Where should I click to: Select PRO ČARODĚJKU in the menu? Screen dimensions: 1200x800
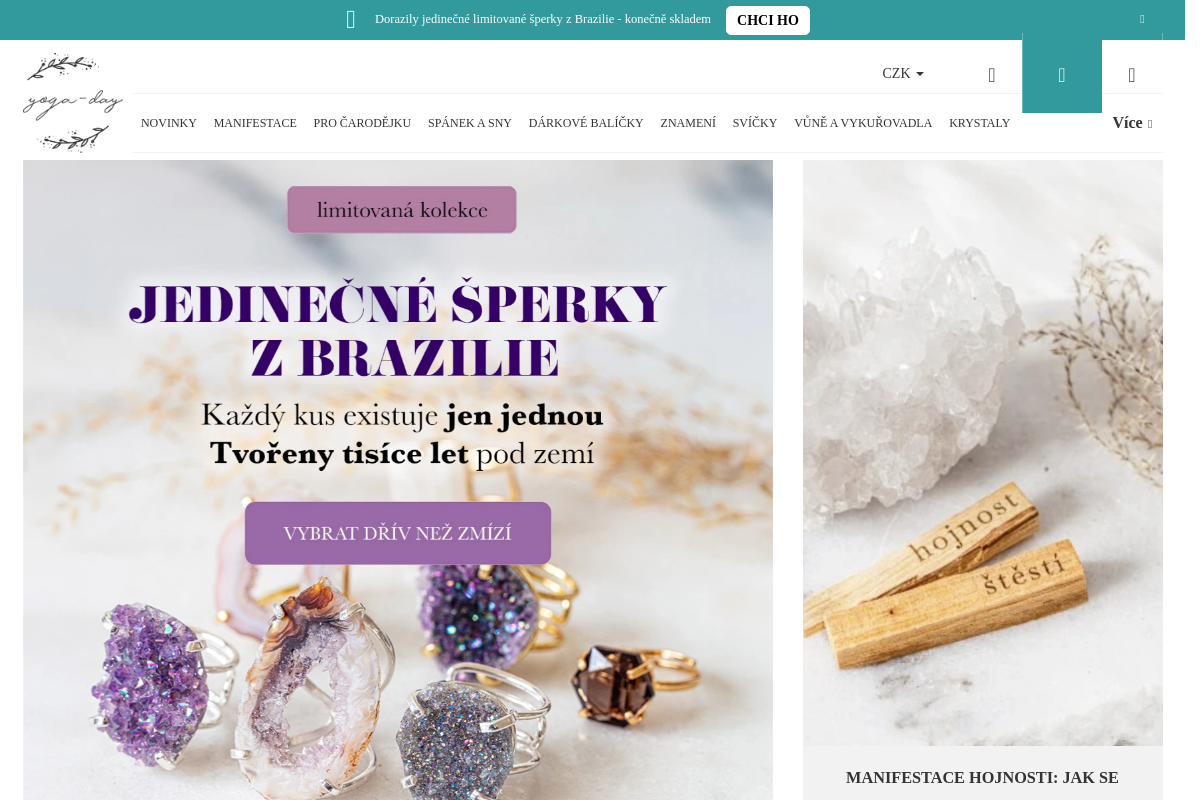(x=362, y=123)
